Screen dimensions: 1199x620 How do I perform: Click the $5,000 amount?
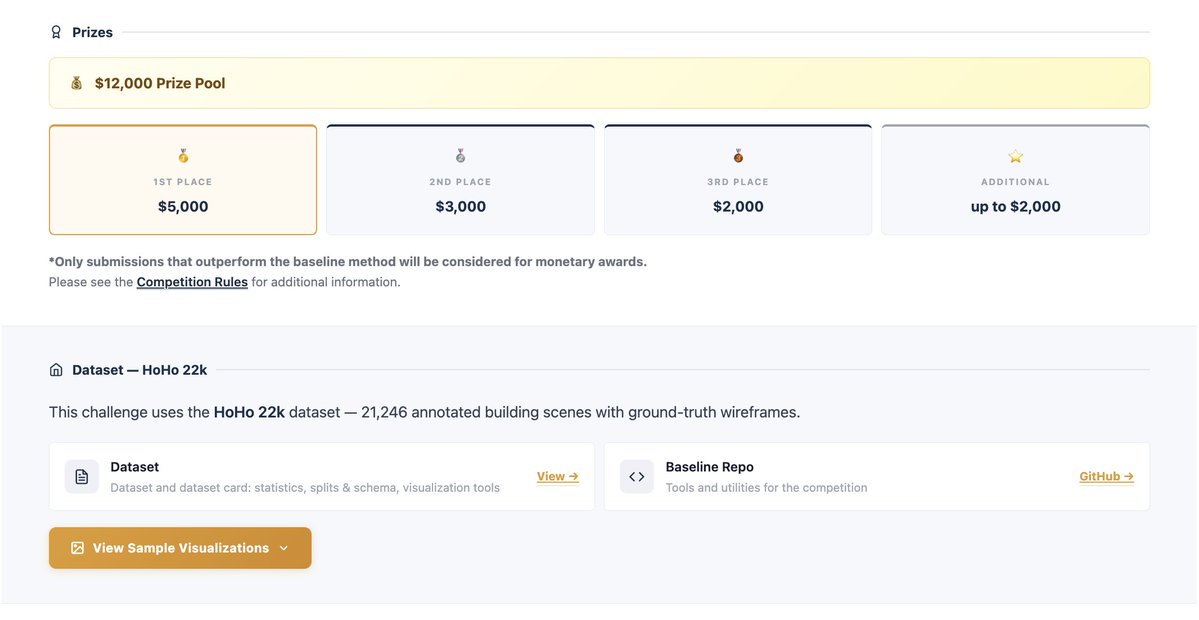183,206
